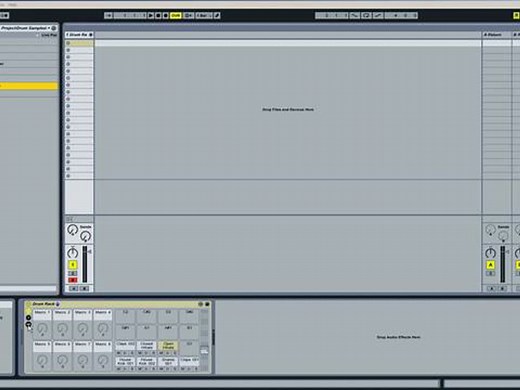Select the Snare 001 drum pad
Image resolution: width=520 pixels, height=390 pixels.
[x=168, y=362]
